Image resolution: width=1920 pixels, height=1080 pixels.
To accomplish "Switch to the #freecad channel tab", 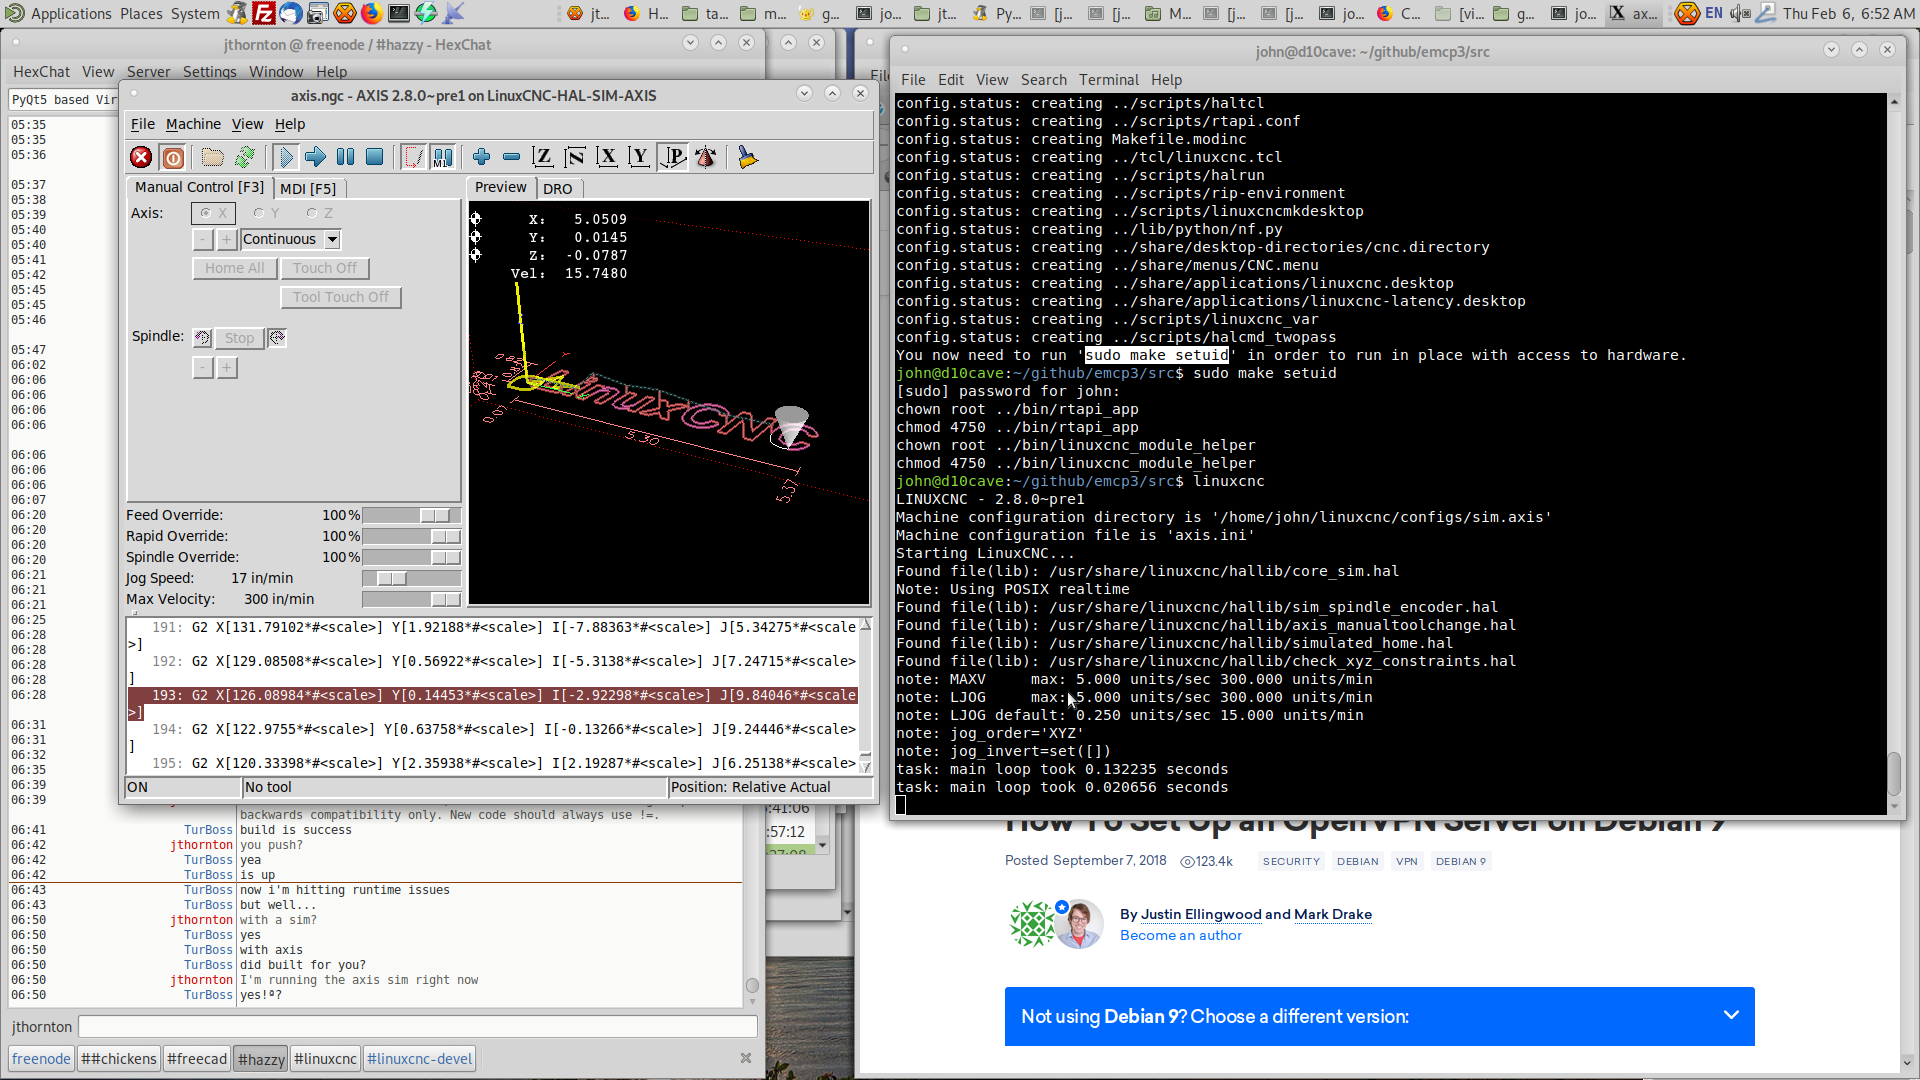I will pos(197,1059).
